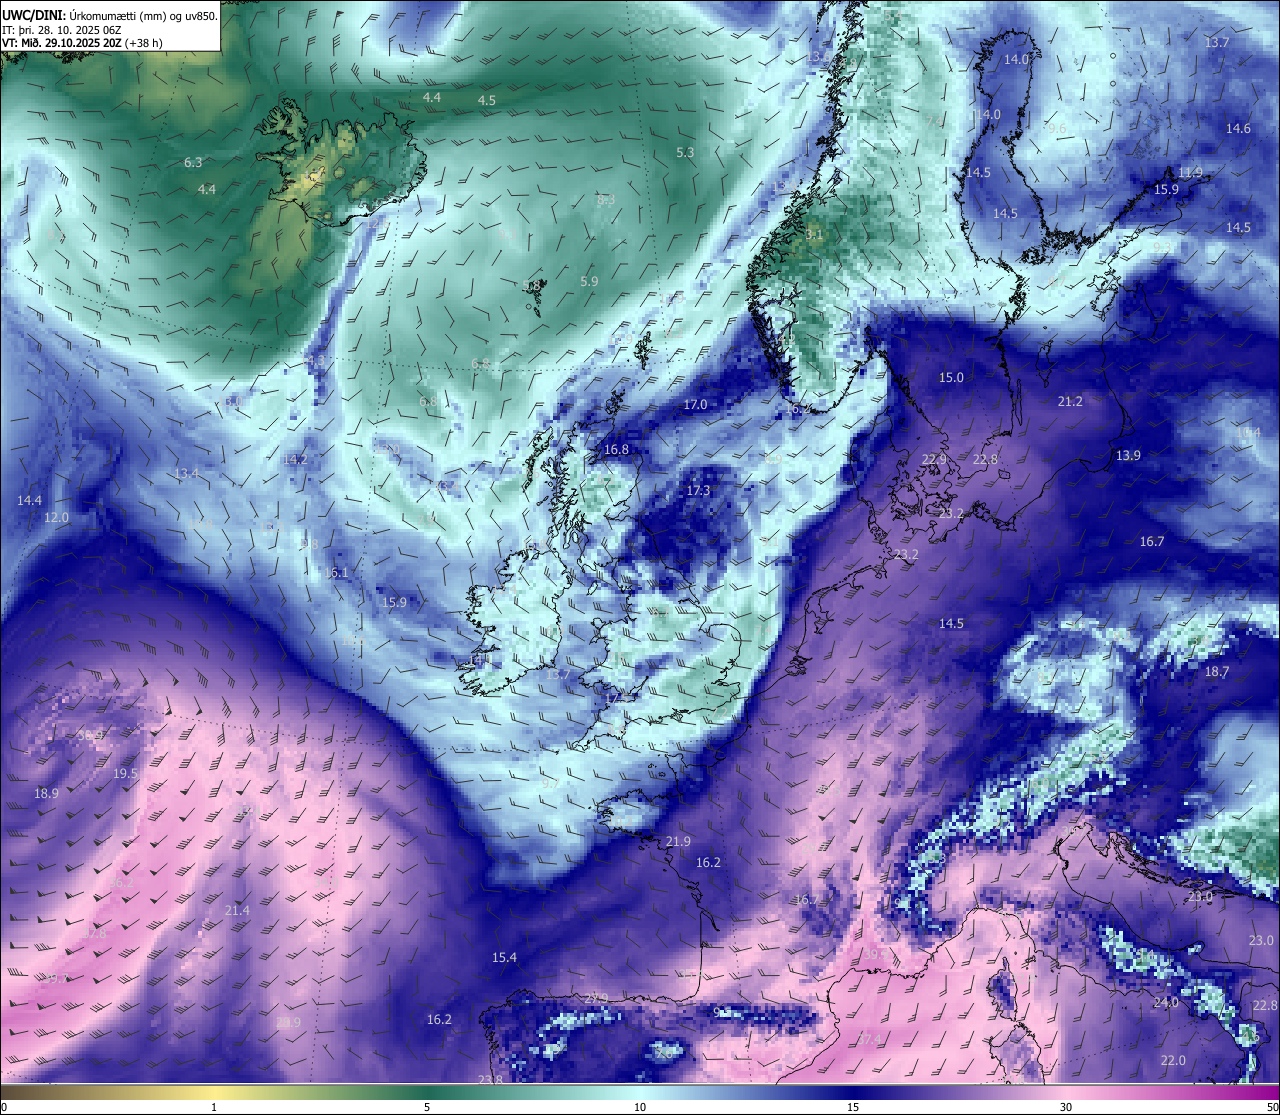Click the color scale label 1
This screenshot has height=1115, width=1280.
click(214, 1107)
